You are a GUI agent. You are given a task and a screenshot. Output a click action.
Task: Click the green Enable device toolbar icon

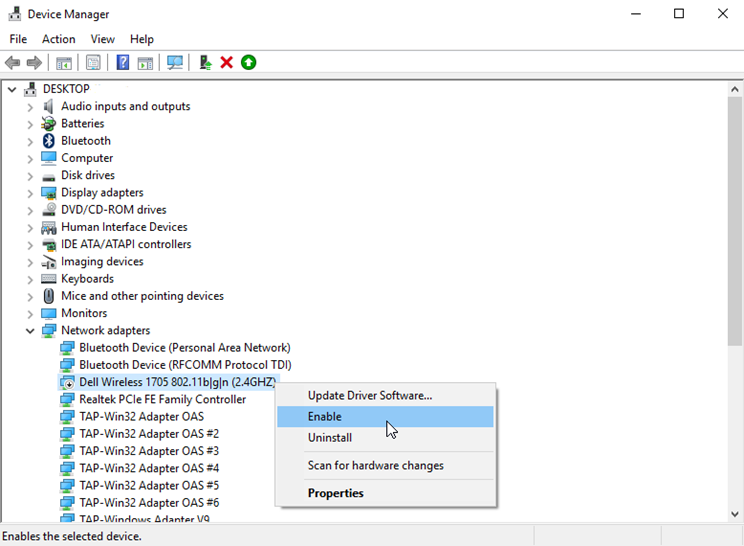pyautogui.click(x=249, y=63)
